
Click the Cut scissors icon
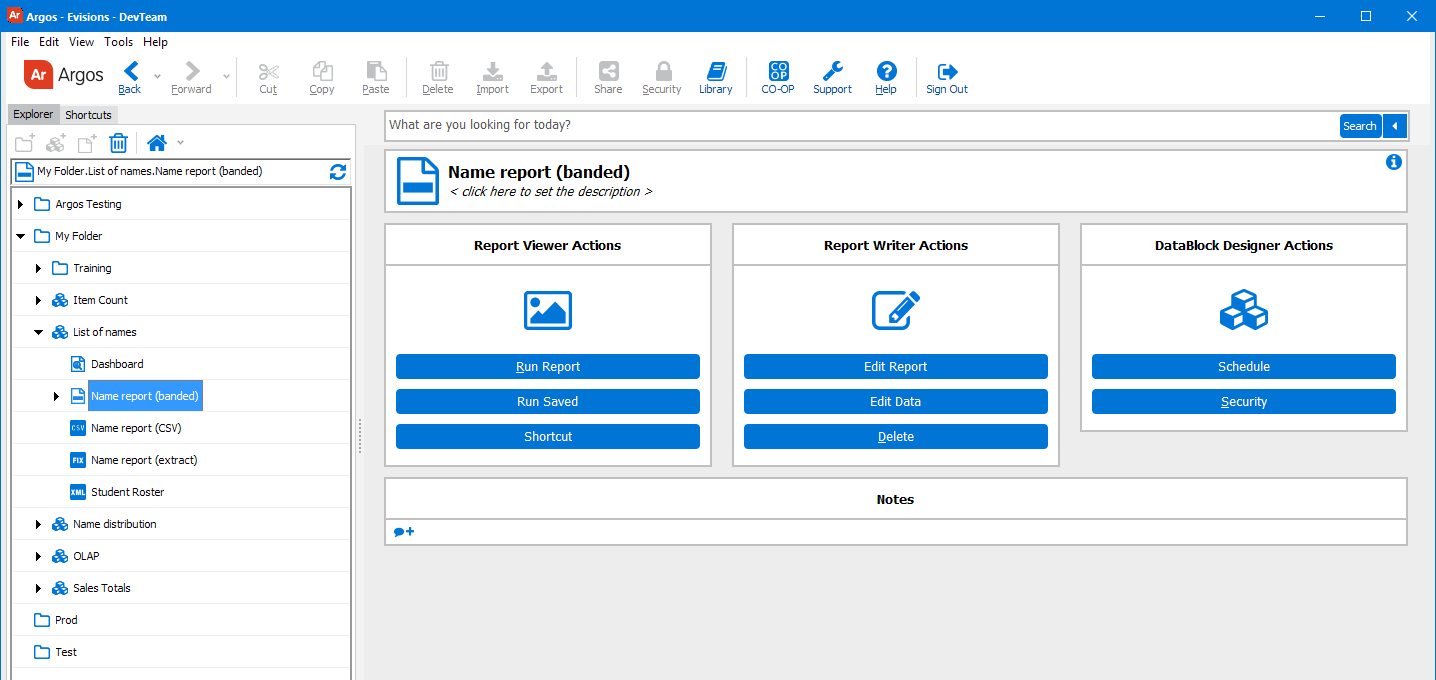point(268,71)
